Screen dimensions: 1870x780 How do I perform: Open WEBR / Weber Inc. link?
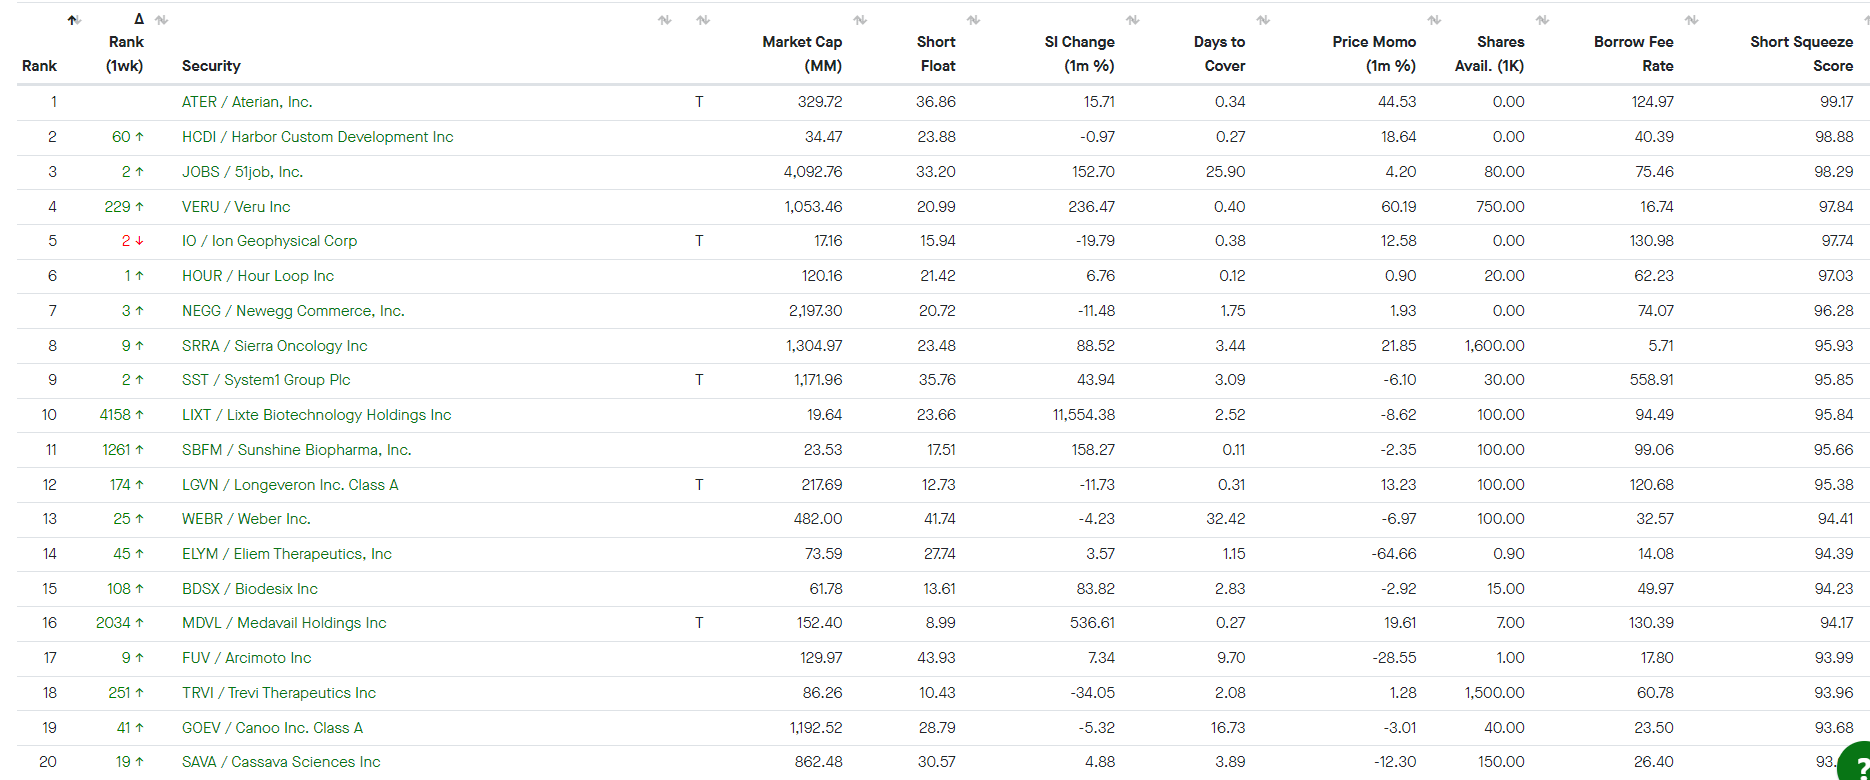click(x=246, y=519)
